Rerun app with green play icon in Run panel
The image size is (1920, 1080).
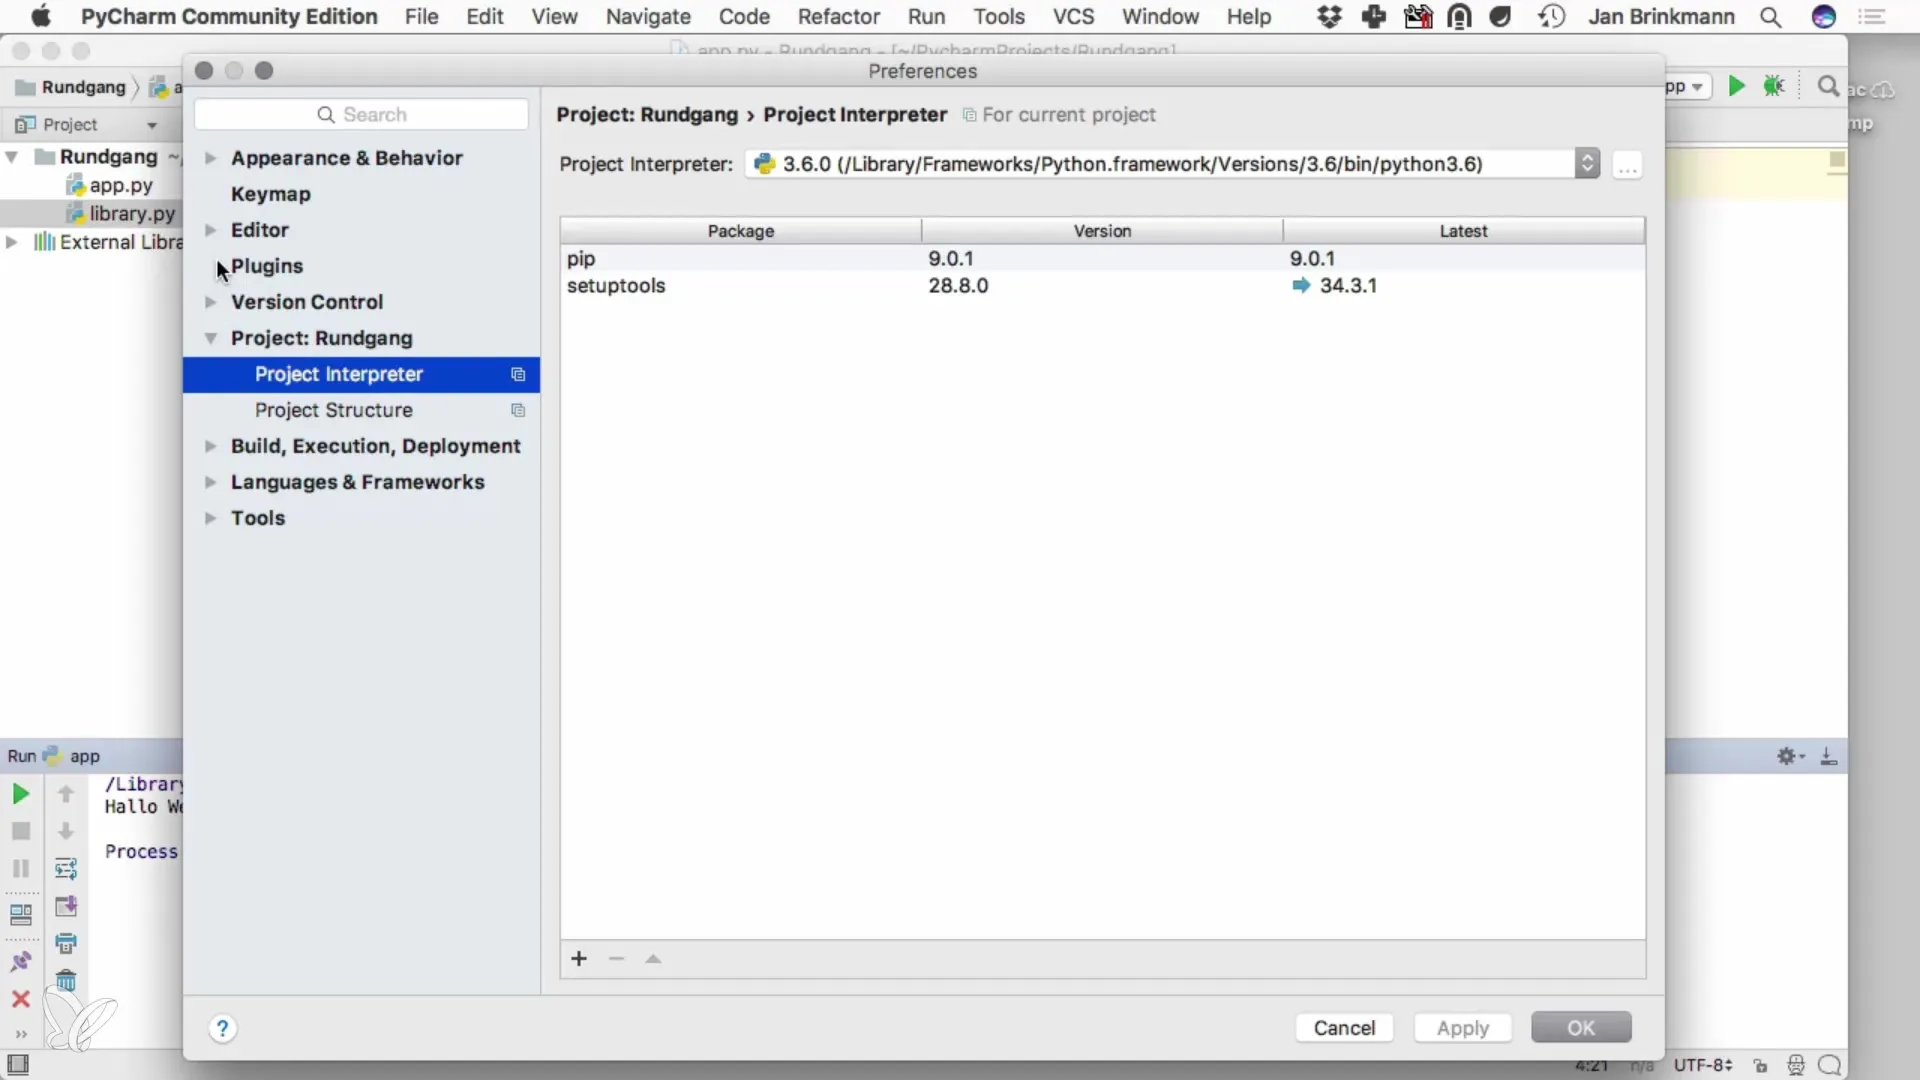(20, 794)
